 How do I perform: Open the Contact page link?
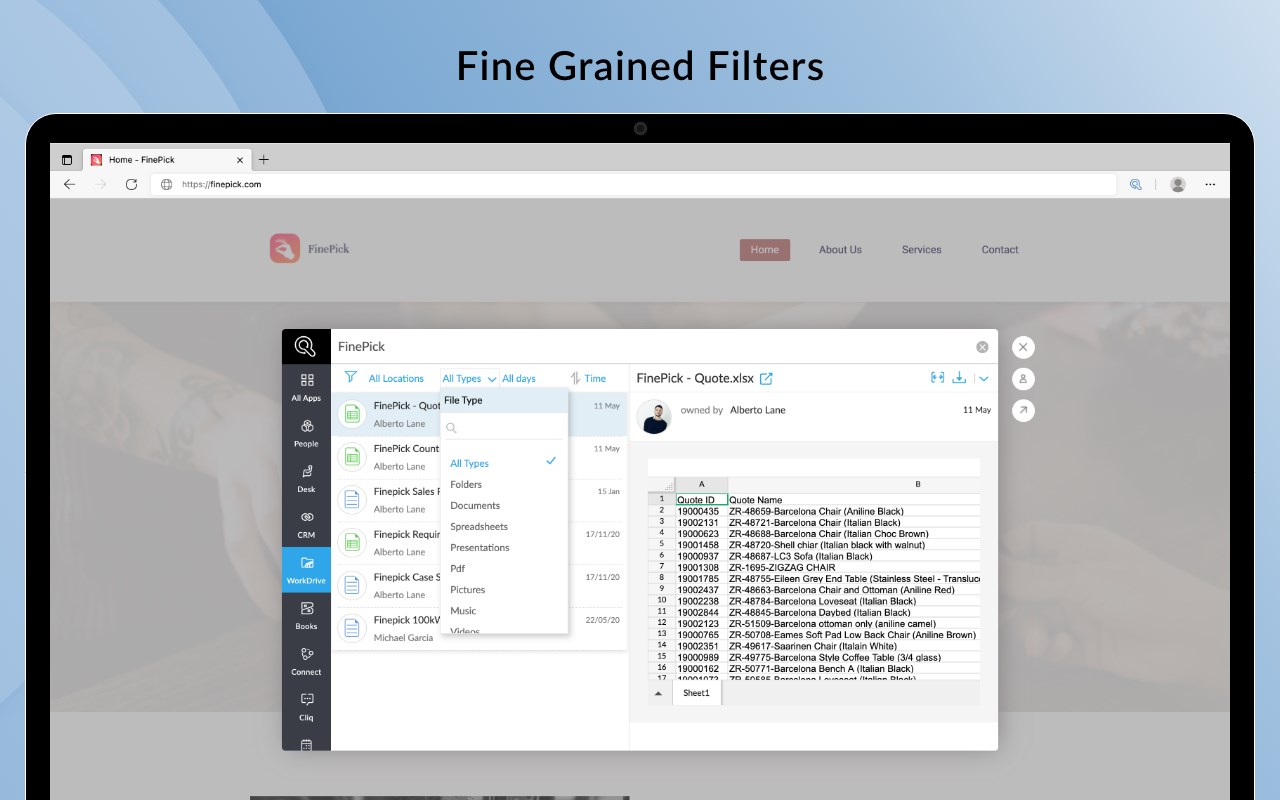[x=1000, y=250]
